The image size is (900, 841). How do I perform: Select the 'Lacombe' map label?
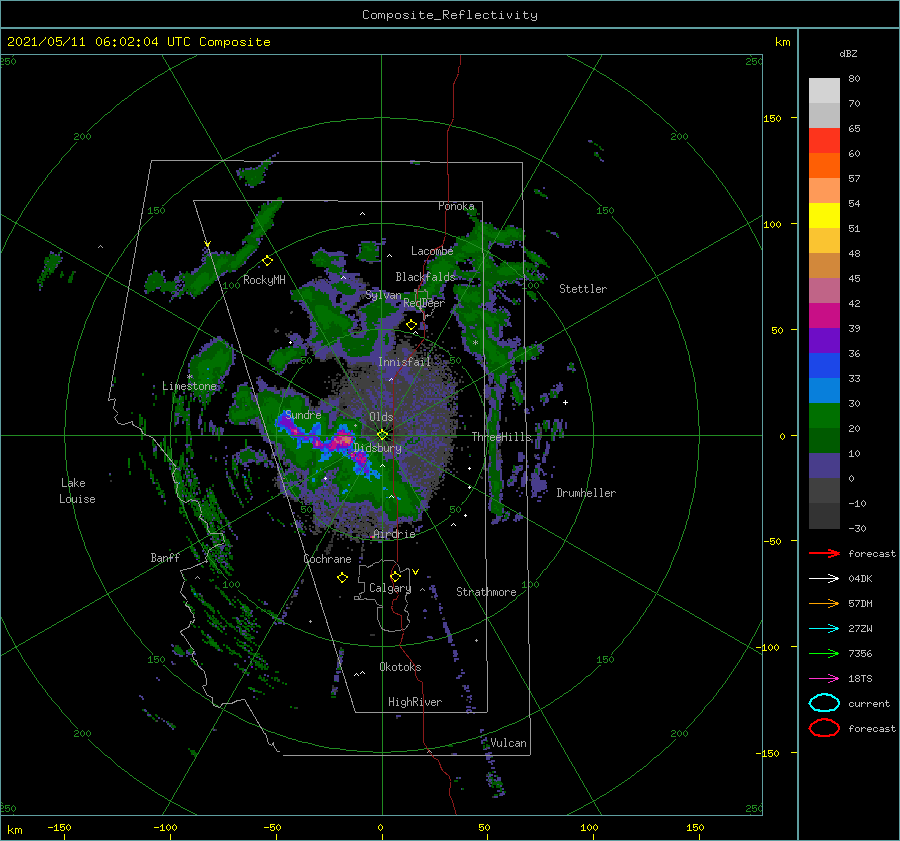[432, 251]
